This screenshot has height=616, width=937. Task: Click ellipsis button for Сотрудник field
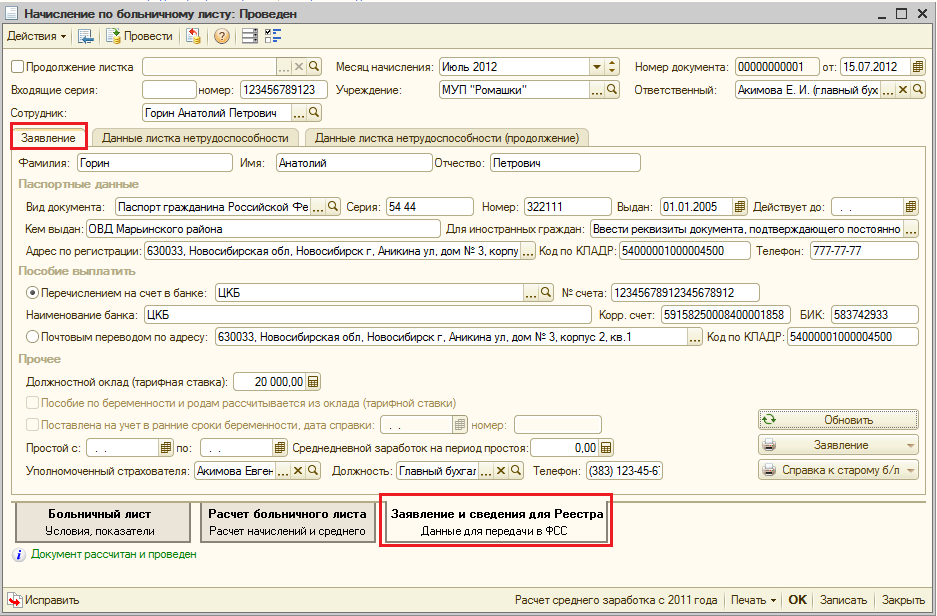coord(298,113)
